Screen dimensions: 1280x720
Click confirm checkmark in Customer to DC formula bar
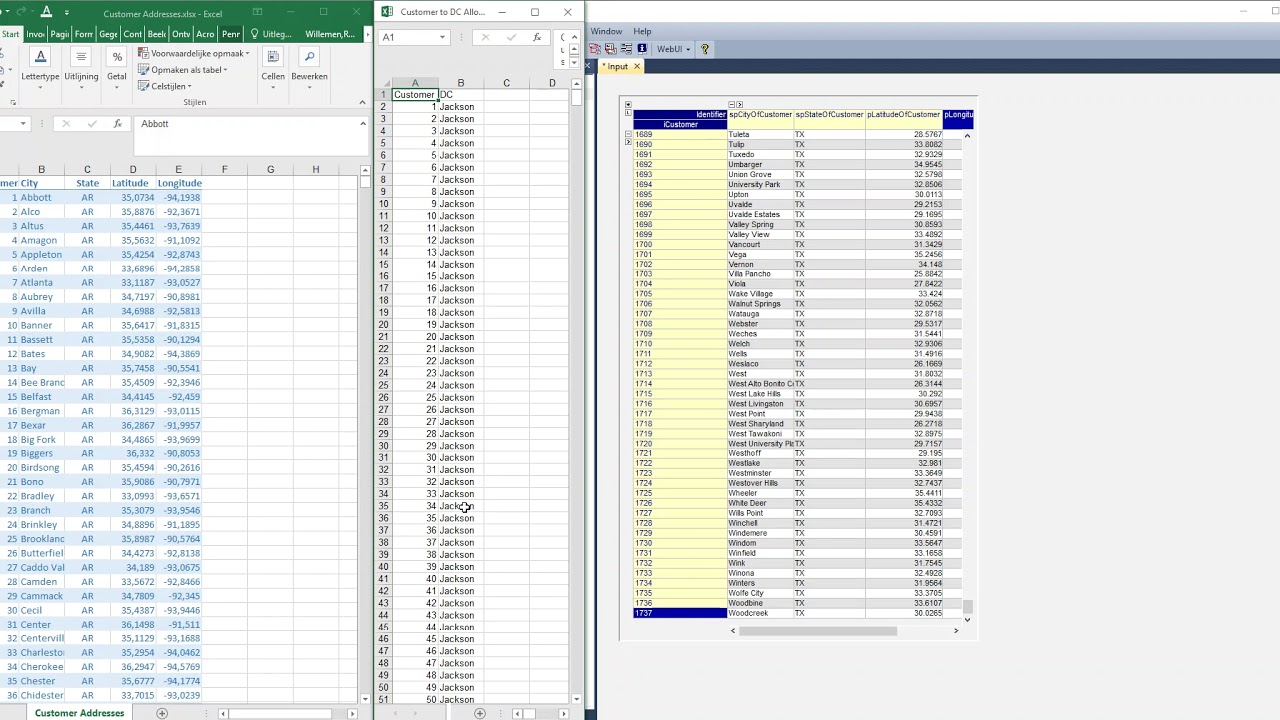tap(512, 37)
